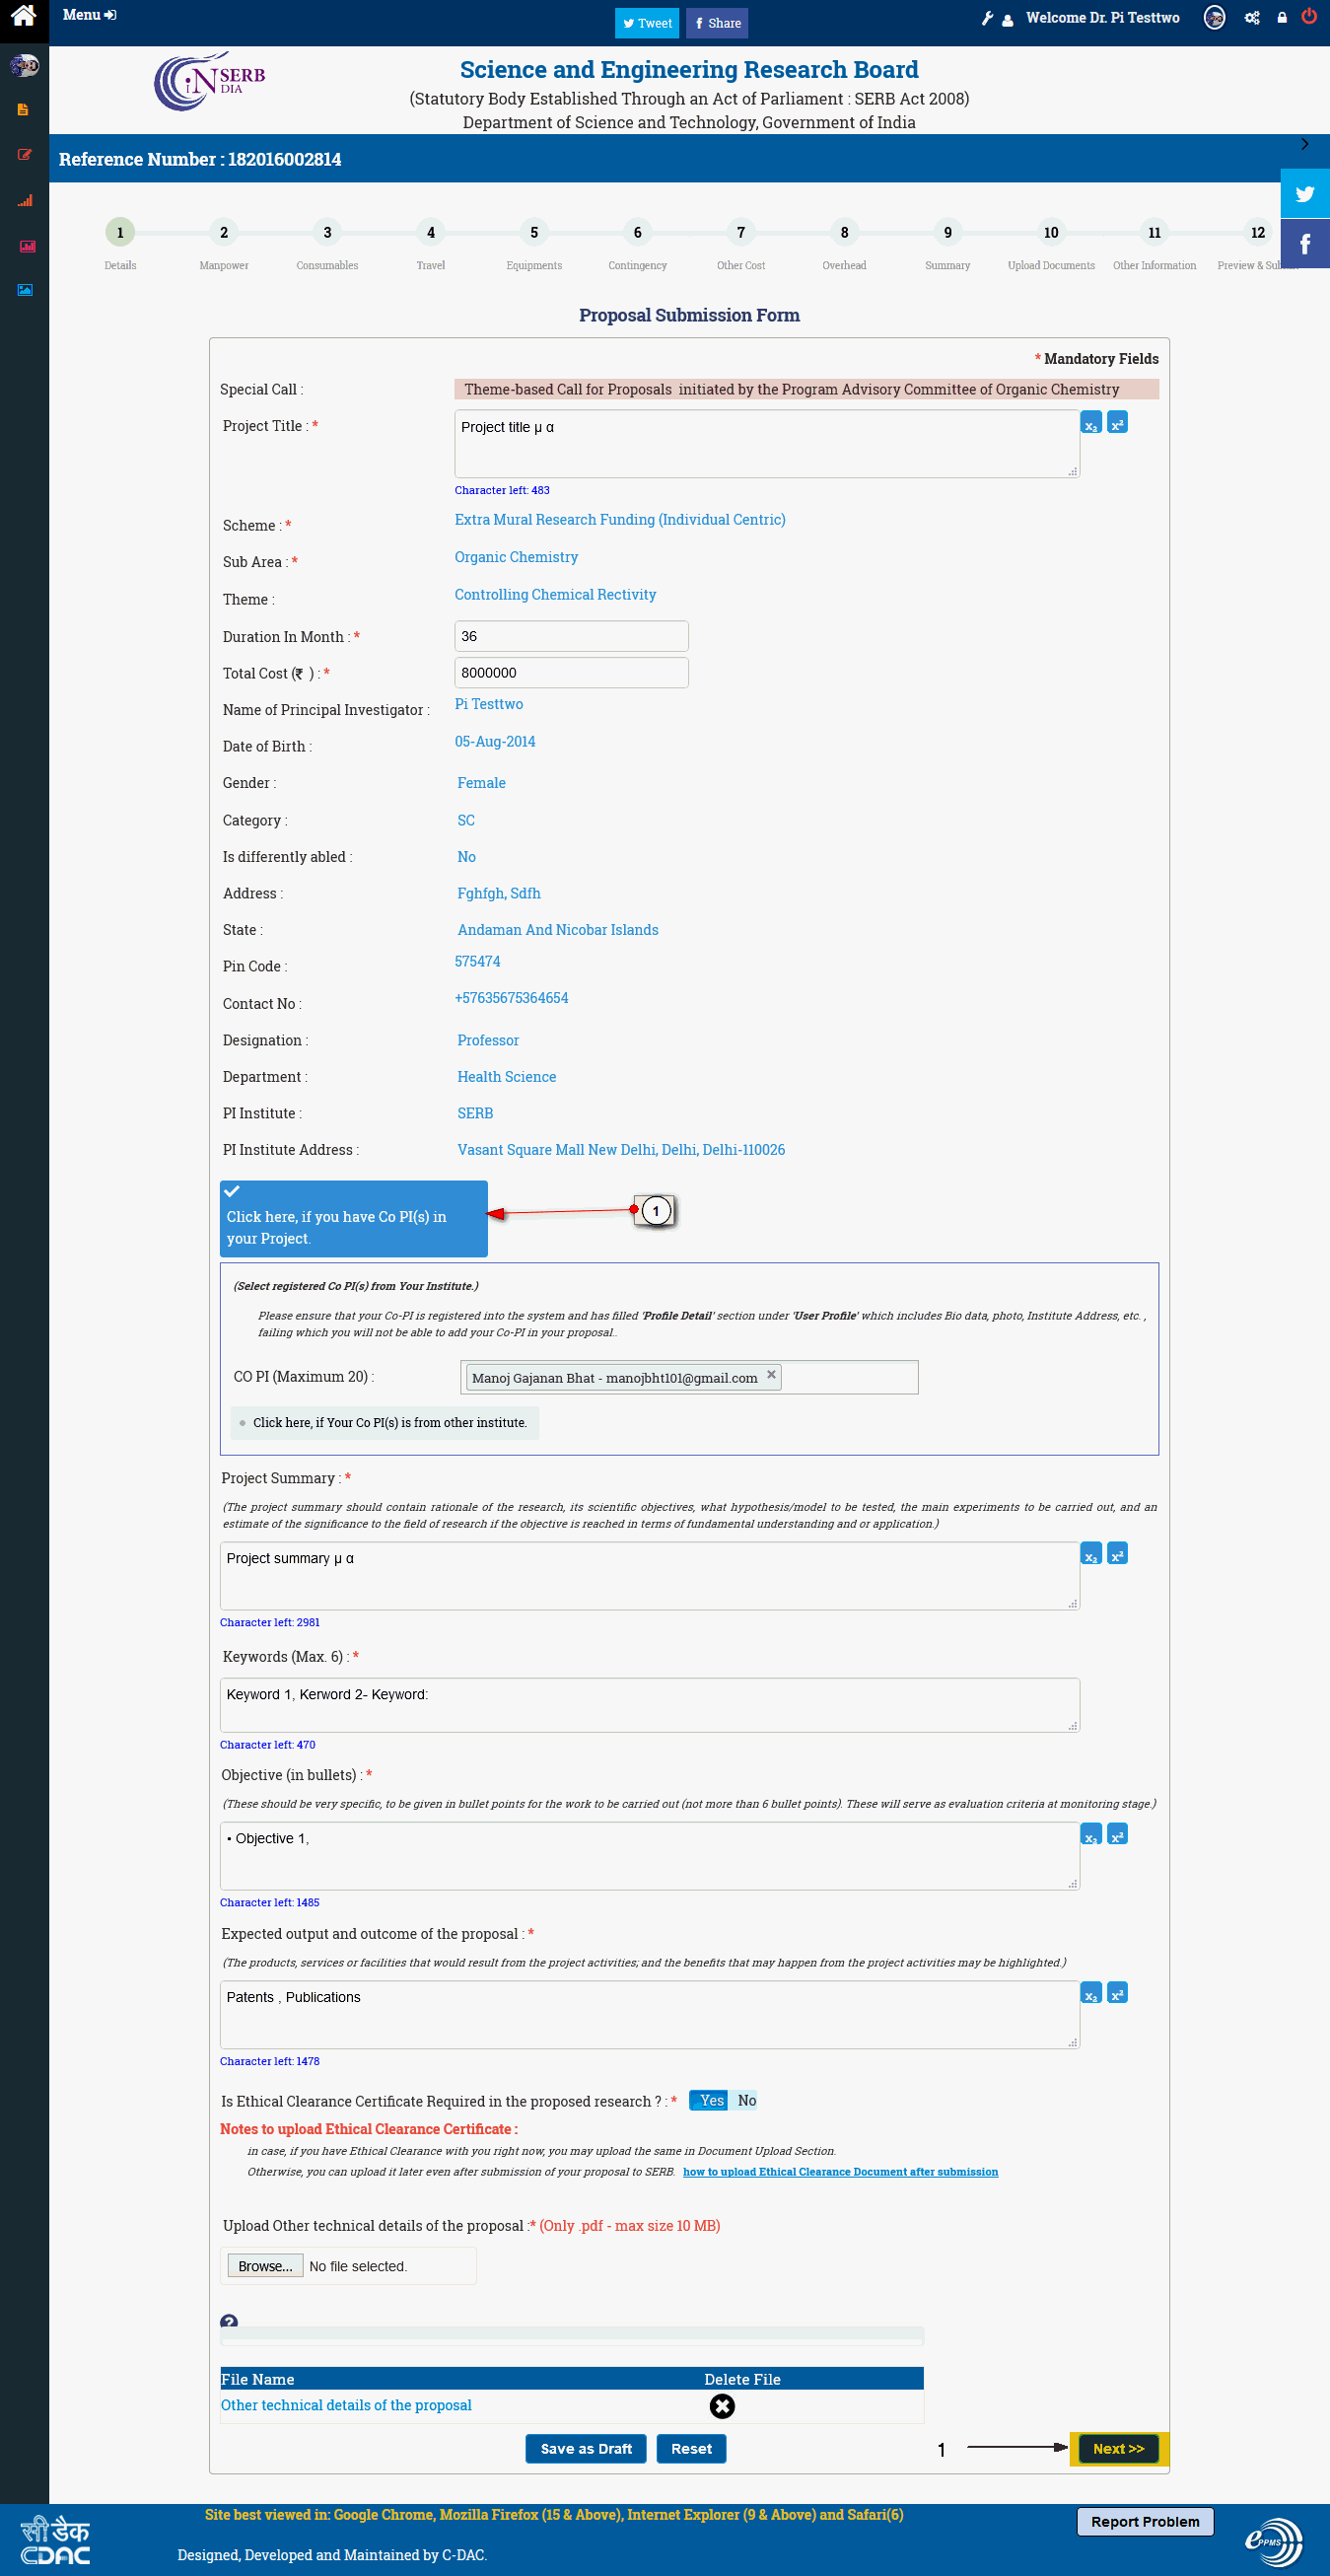Click the Home icon in top-left corner
The width and height of the screenshot is (1330, 2576).
[x=23, y=16]
